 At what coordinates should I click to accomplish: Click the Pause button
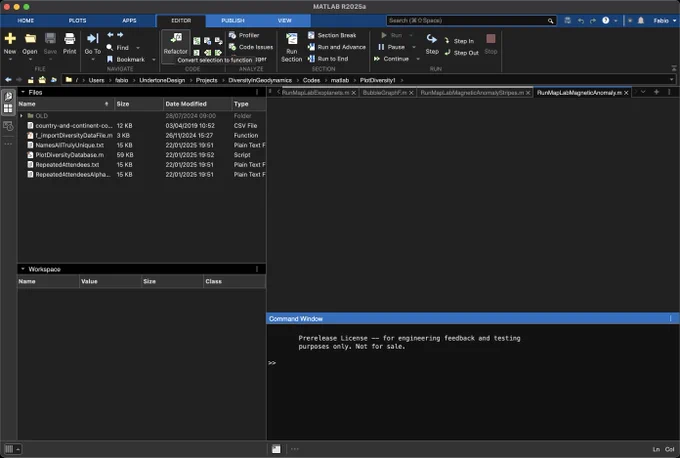[392, 47]
